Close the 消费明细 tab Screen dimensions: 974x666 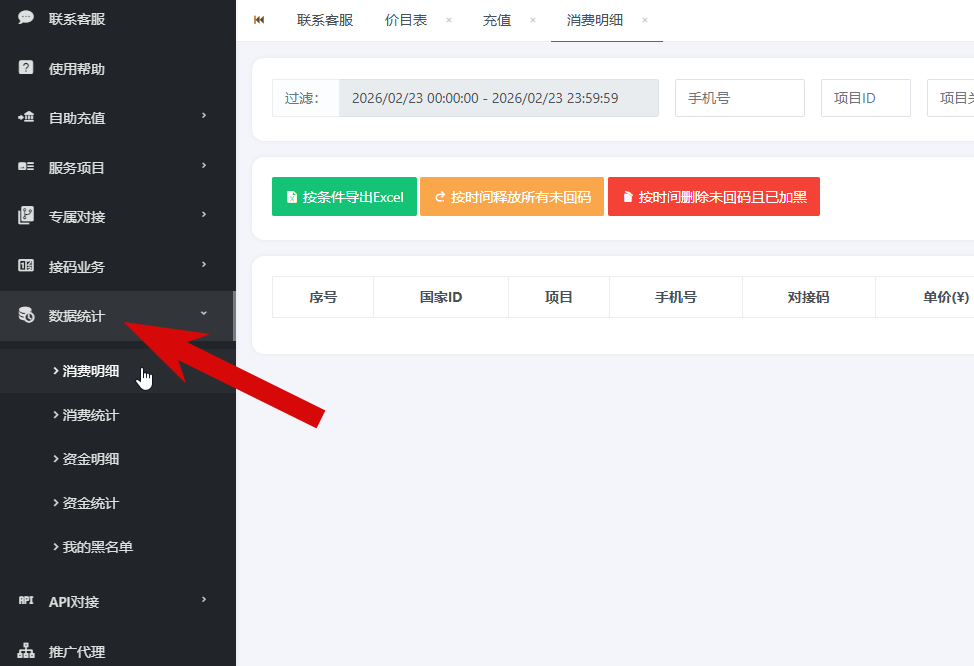[645, 20]
